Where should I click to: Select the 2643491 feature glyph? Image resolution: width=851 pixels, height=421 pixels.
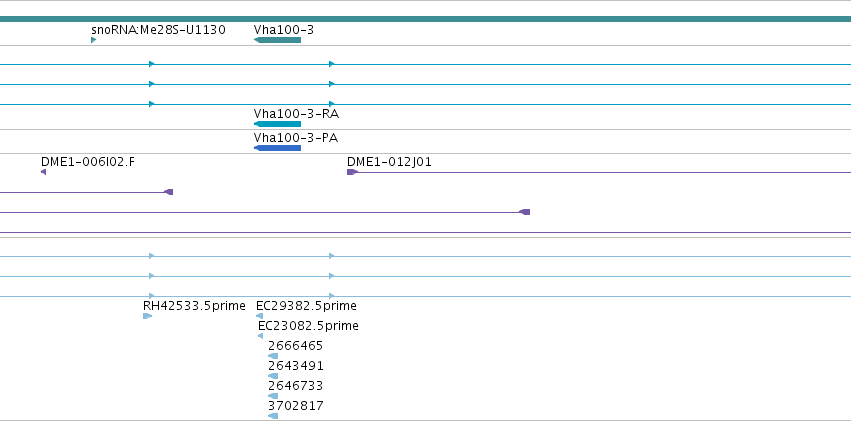(273, 377)
